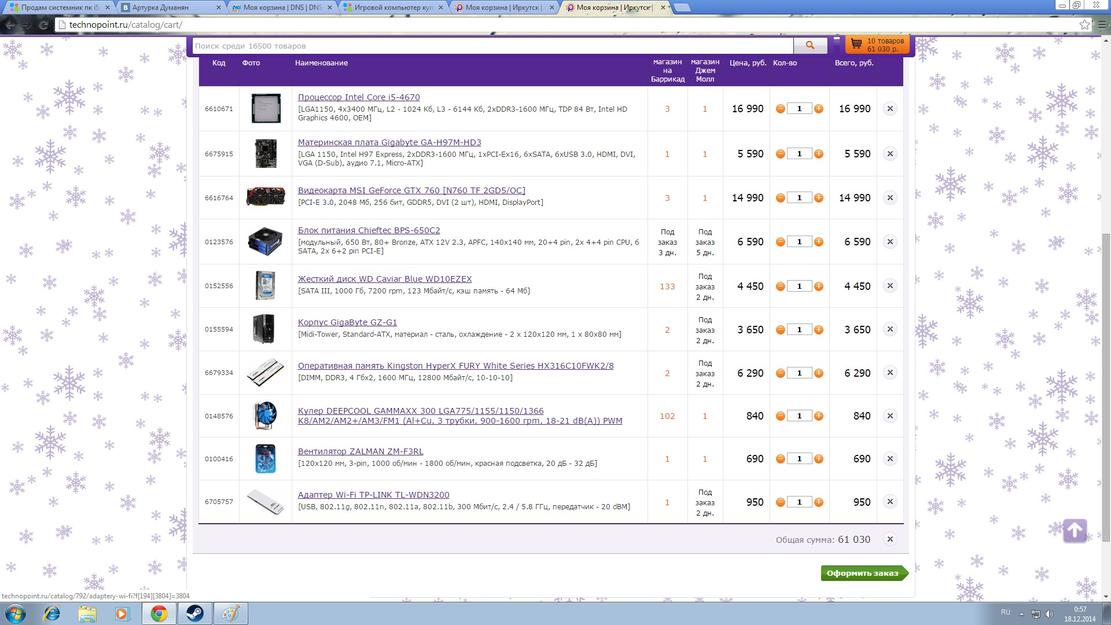The width and height of the screenshot is (1111, 625).
Task: Focus the product search field
Action: (492, 45)
